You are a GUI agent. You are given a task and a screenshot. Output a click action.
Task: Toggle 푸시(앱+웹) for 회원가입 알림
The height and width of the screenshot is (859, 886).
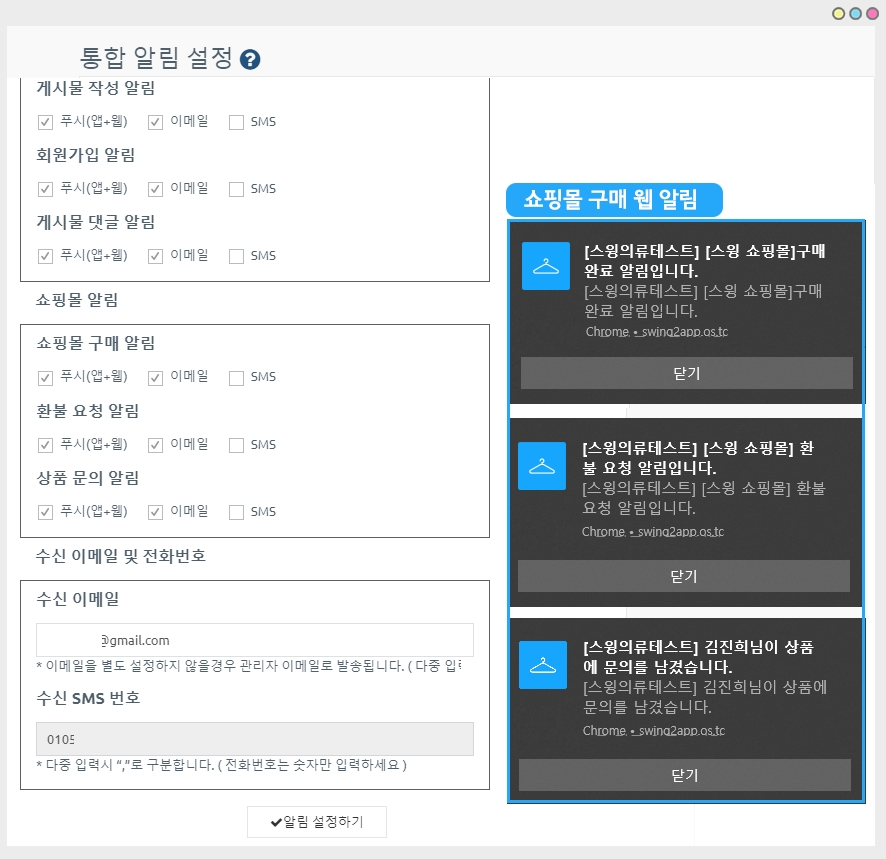[45, 189]
